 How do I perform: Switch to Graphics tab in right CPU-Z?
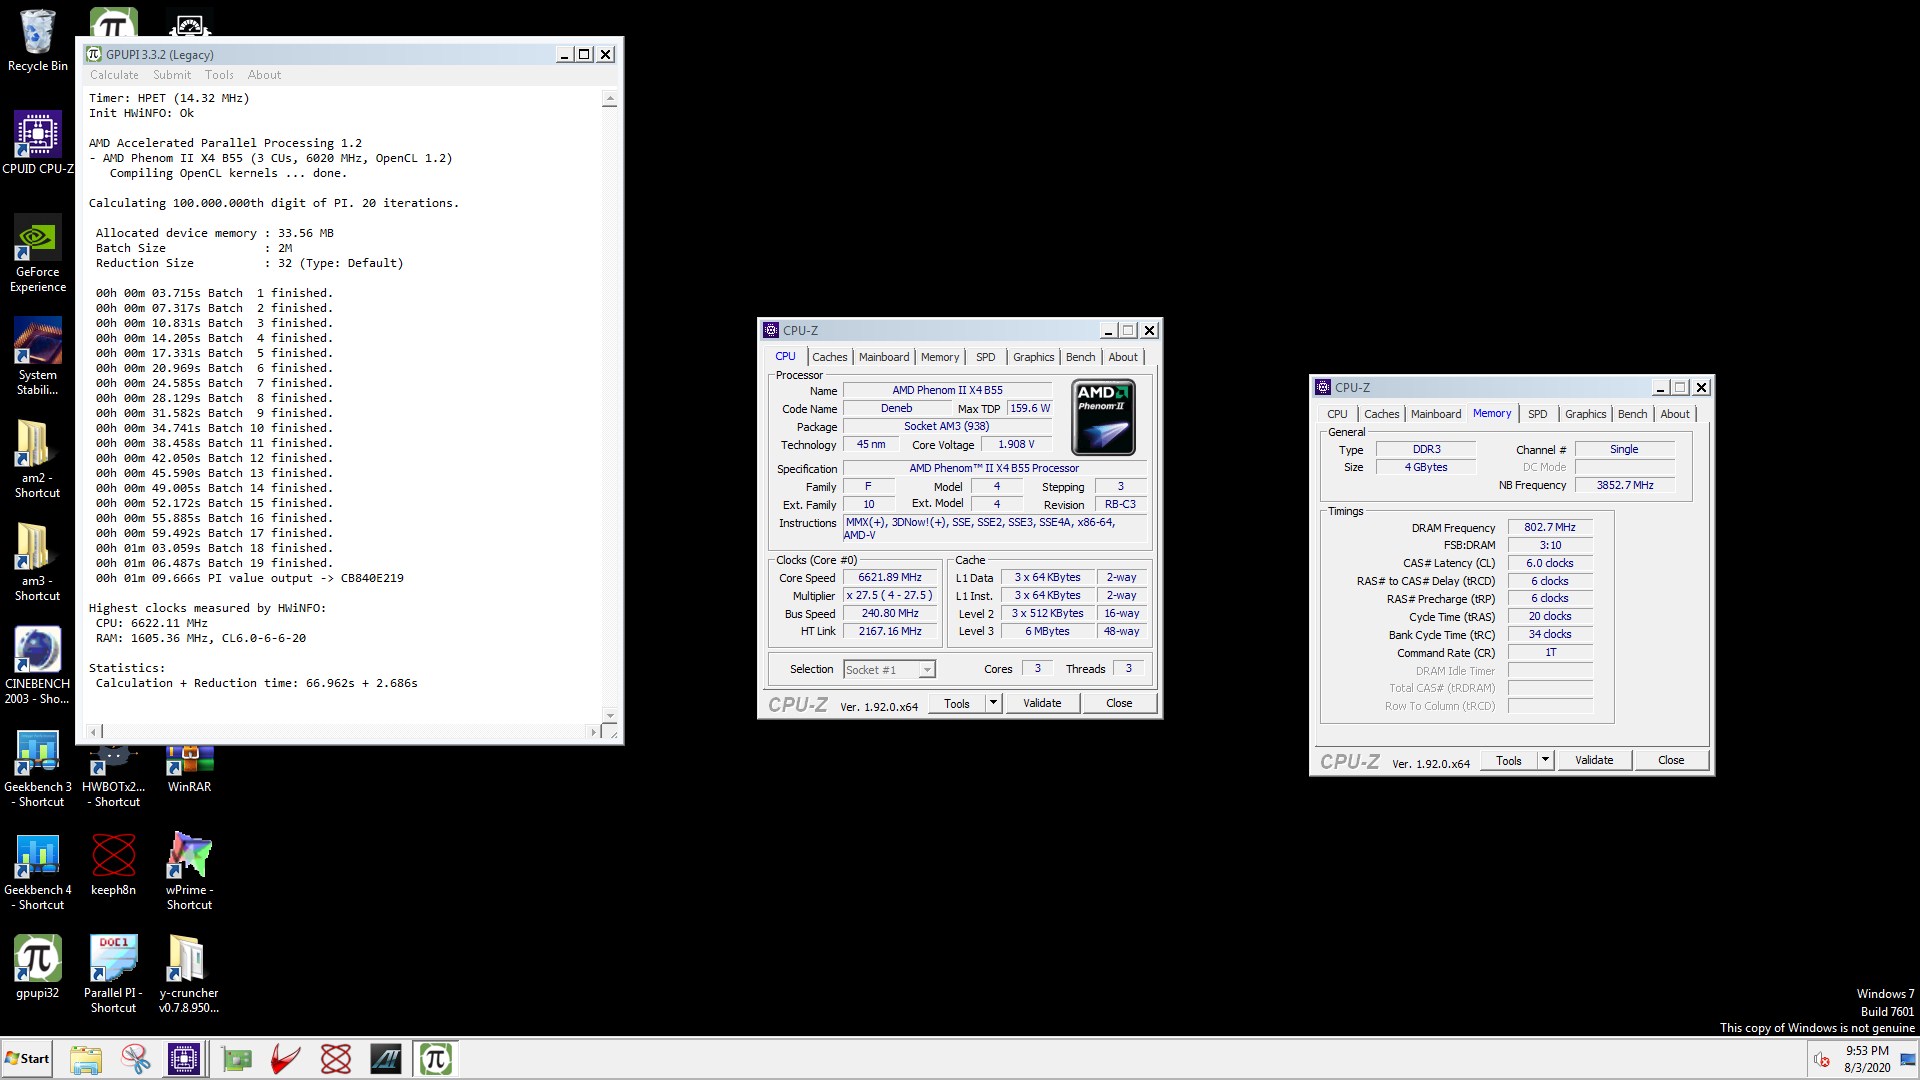pos(1585,414)
